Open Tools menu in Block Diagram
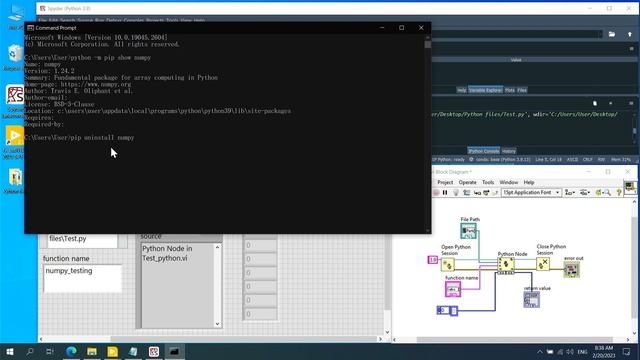Image resolution: width=640 pixels, height=360 pixels. (x=488, y=182)
